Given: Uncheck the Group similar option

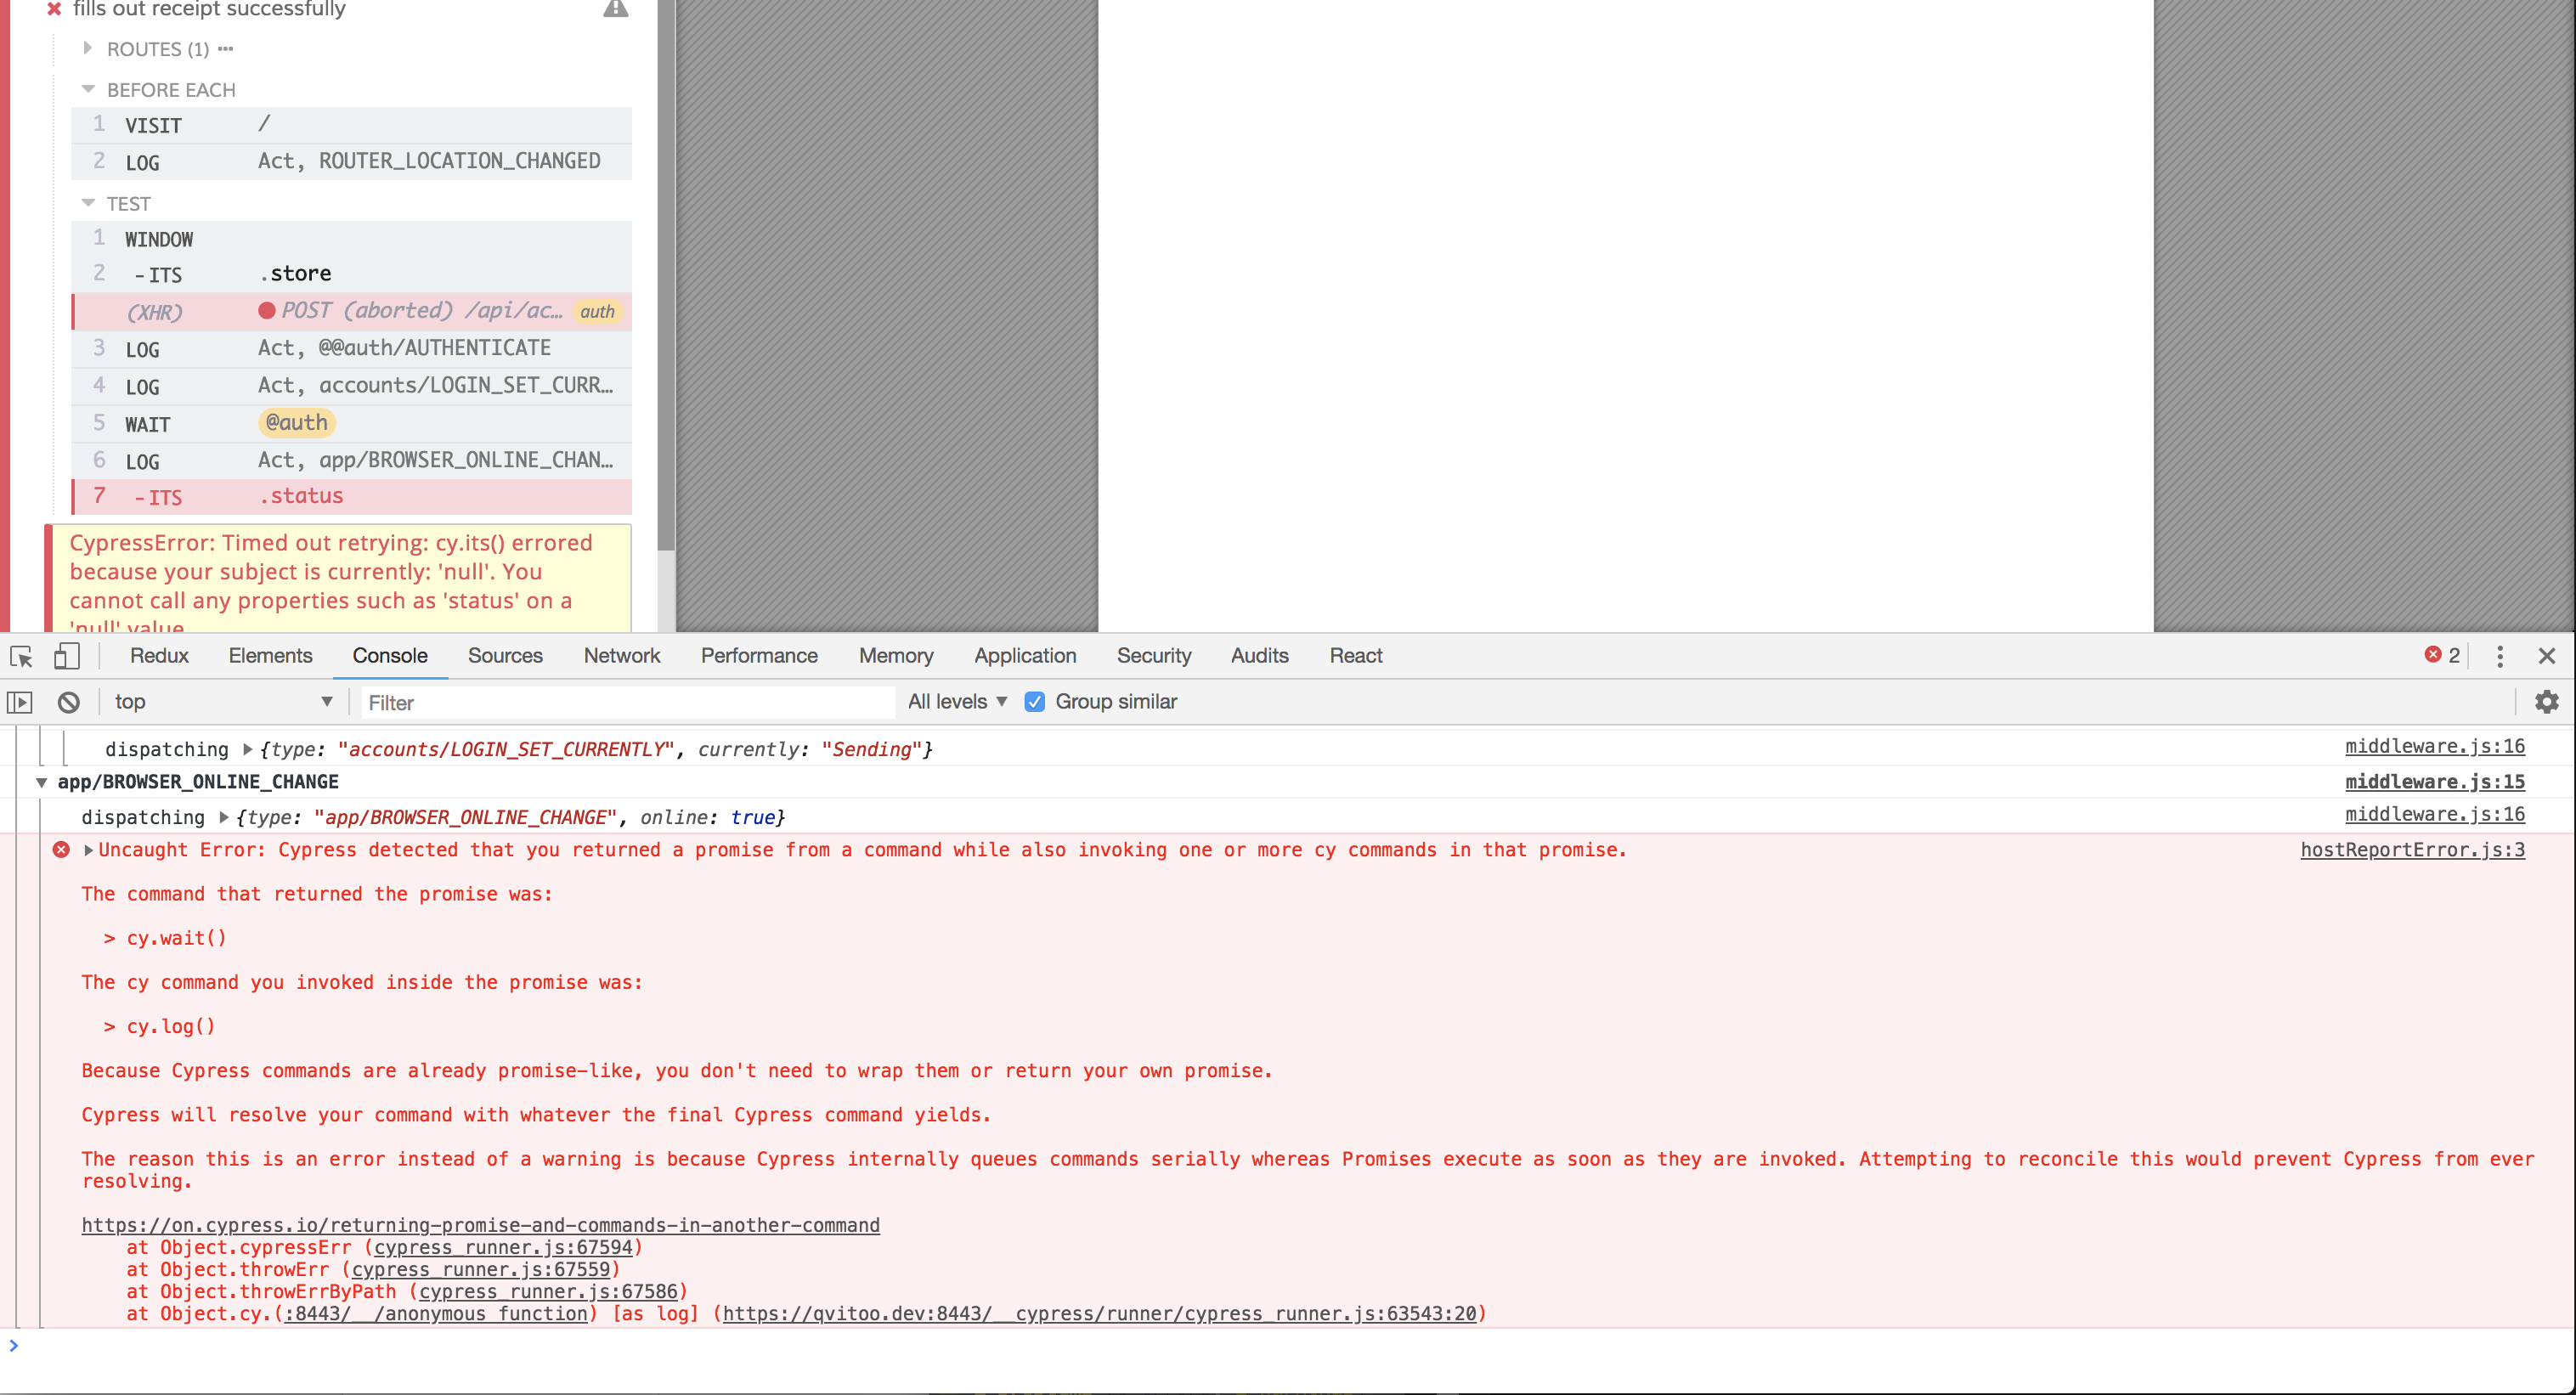Looking at the screenshot, I should [1034, 701].
